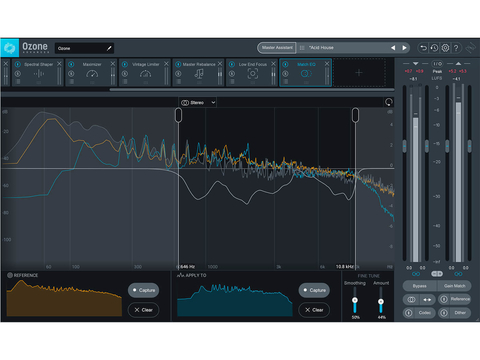Click Capture under the Reference spectrum
480x360 pixels.
click(144, 290)
